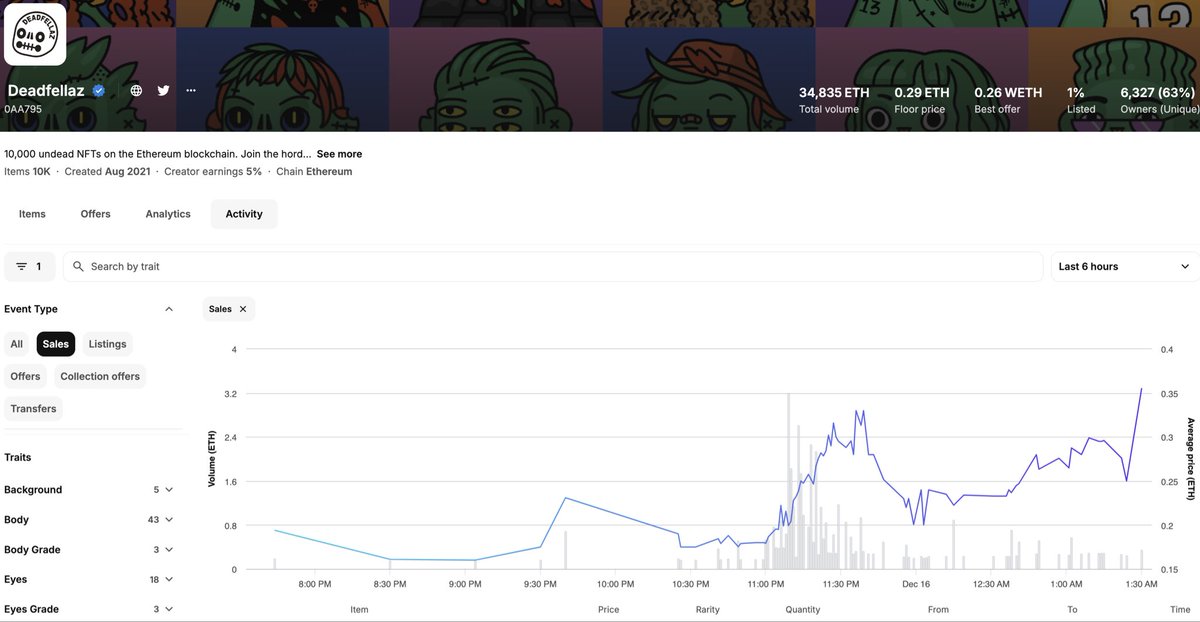Switch to the Items tab
The width and height of the screenshot is (1200, 622).
(x=32, y=214)
